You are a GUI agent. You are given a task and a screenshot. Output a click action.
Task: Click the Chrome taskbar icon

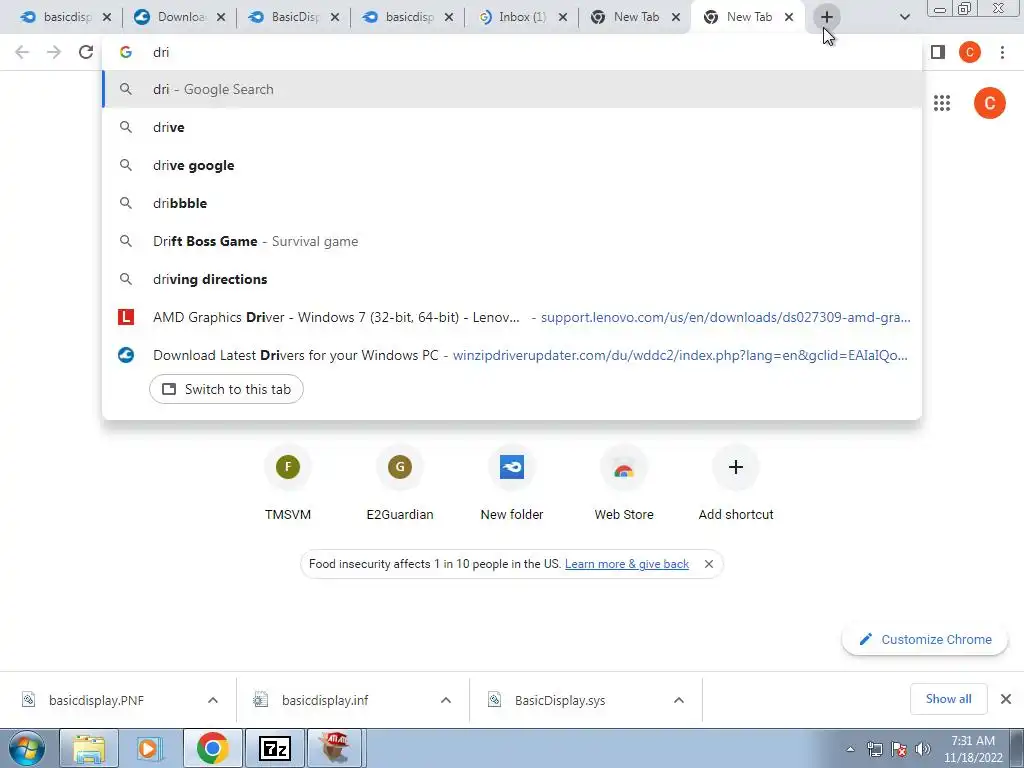[x=212, y=748]
